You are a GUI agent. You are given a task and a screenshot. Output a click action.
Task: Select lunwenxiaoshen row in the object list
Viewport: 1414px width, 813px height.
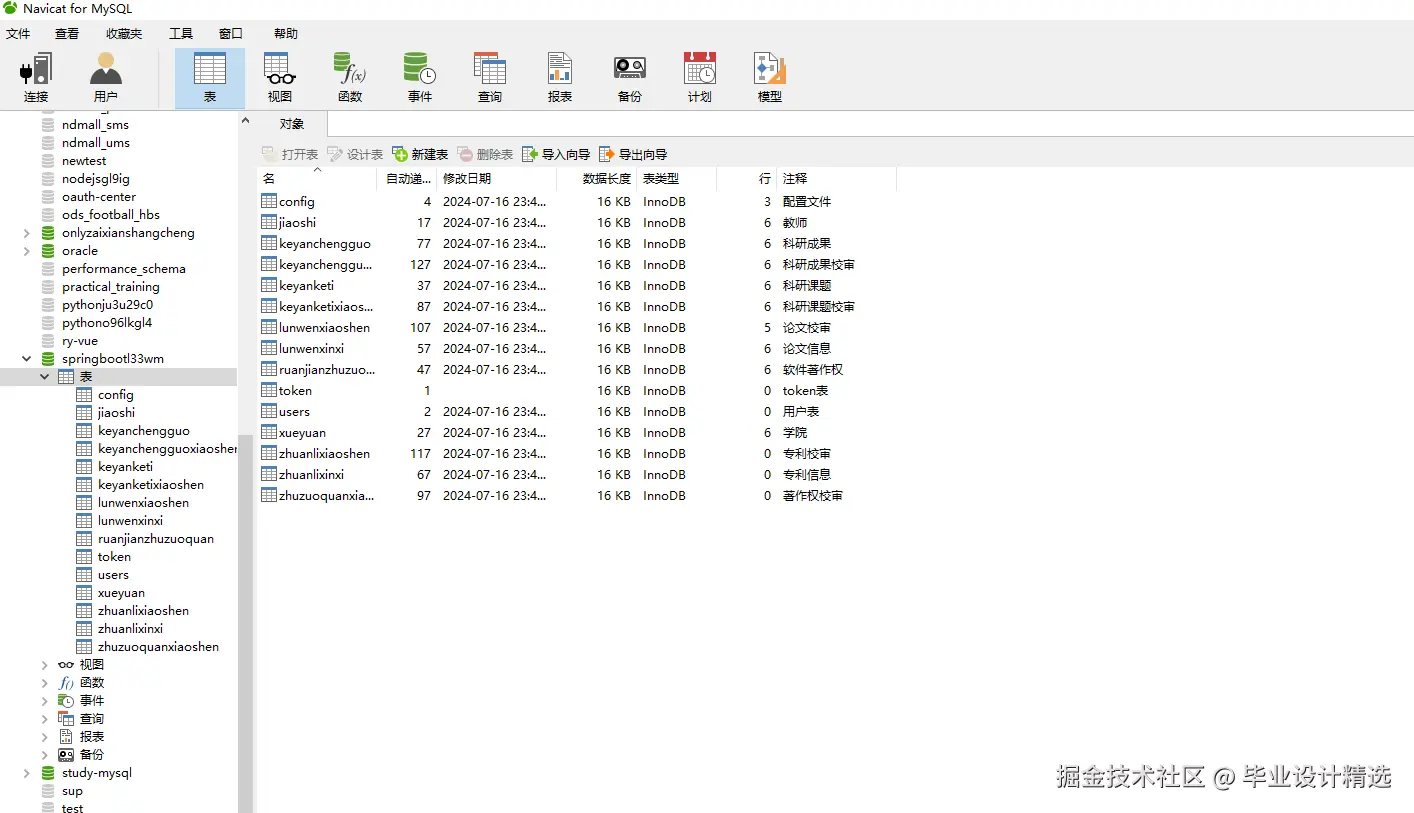pos(577,328)
